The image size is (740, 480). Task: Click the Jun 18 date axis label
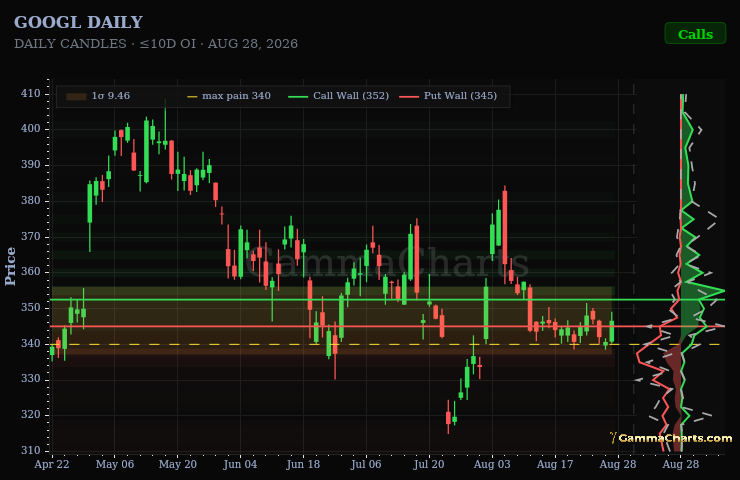pos(303,464)
